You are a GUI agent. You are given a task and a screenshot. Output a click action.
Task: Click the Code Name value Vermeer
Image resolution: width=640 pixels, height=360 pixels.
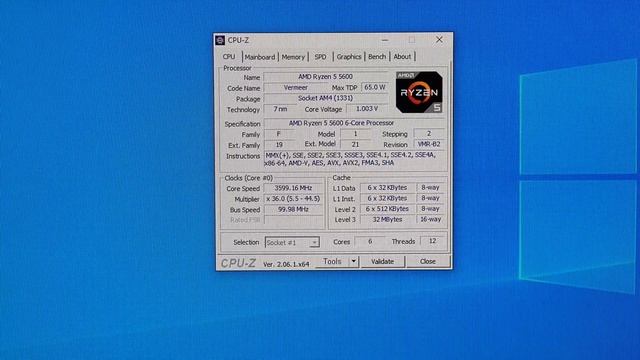pos(296,87)
